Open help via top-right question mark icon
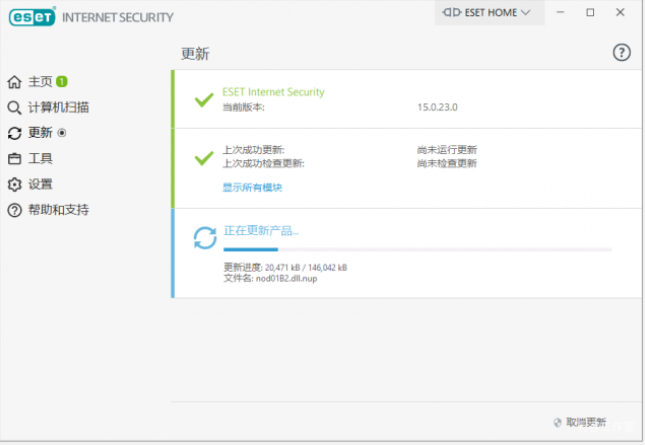The image size is (645, 445). [621, 53]
